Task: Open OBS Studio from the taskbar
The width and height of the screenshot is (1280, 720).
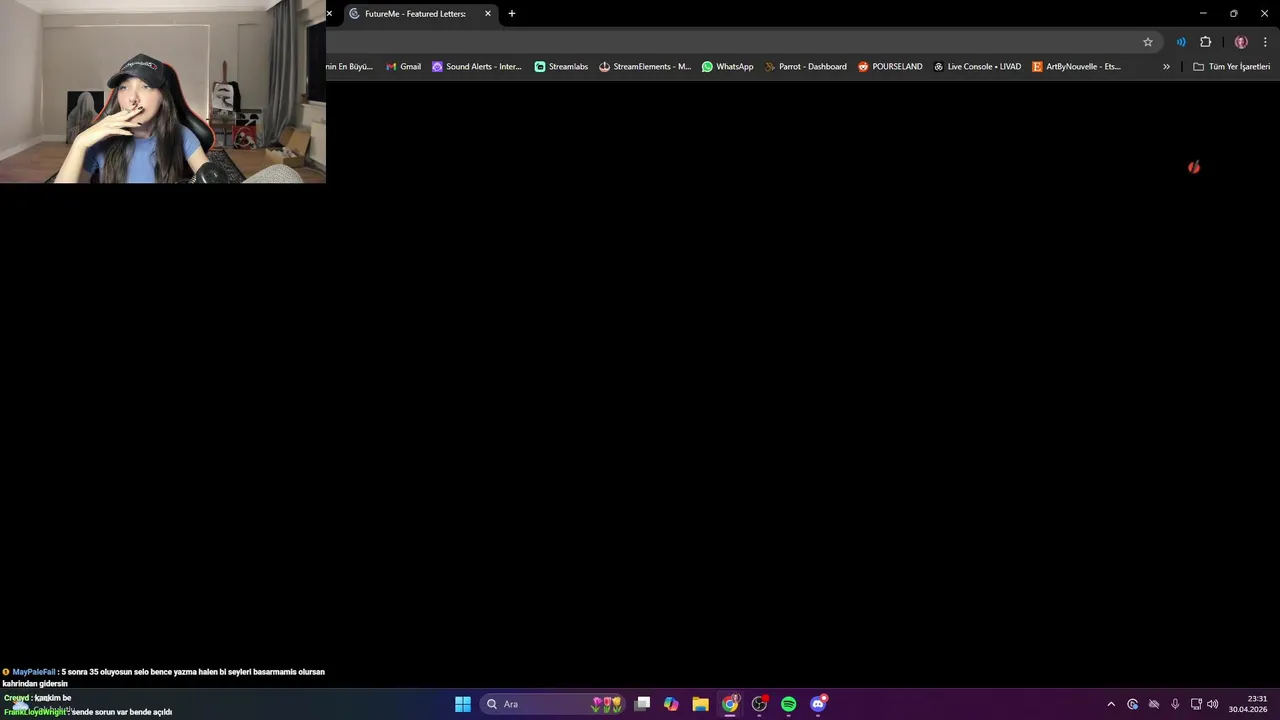Action: 759,704
